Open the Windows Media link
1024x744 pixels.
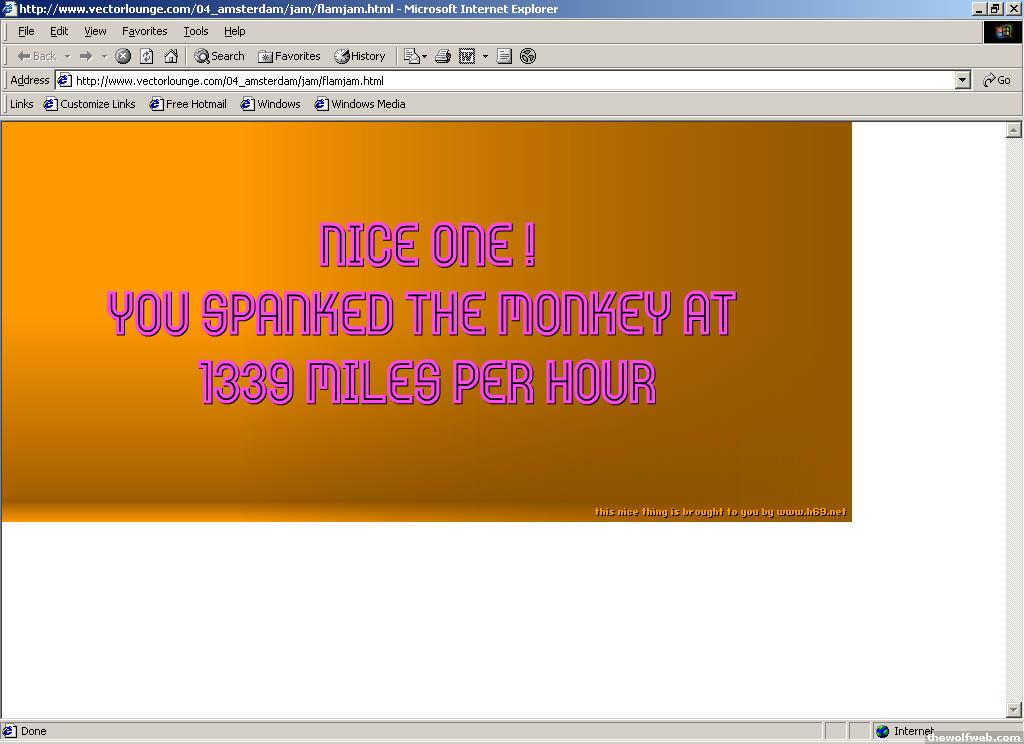point(360,104)
